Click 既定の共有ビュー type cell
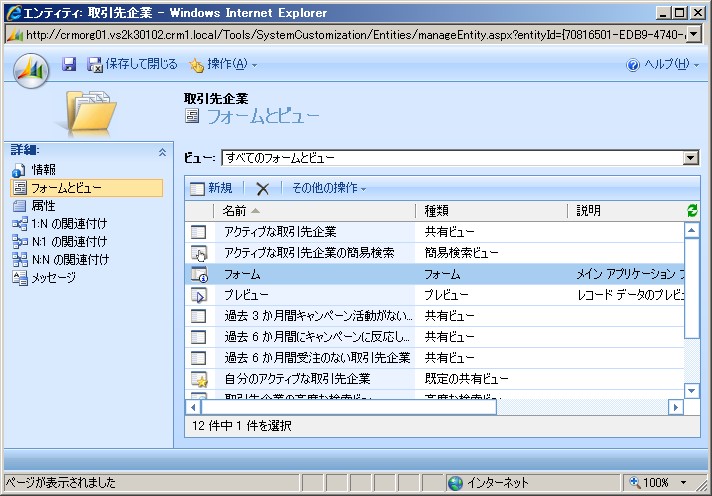 [466, 379]
